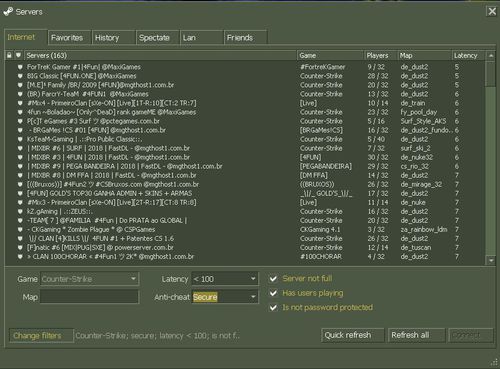
Task: Click the server list scrollbar thumb
Action: tap(491, 74)
